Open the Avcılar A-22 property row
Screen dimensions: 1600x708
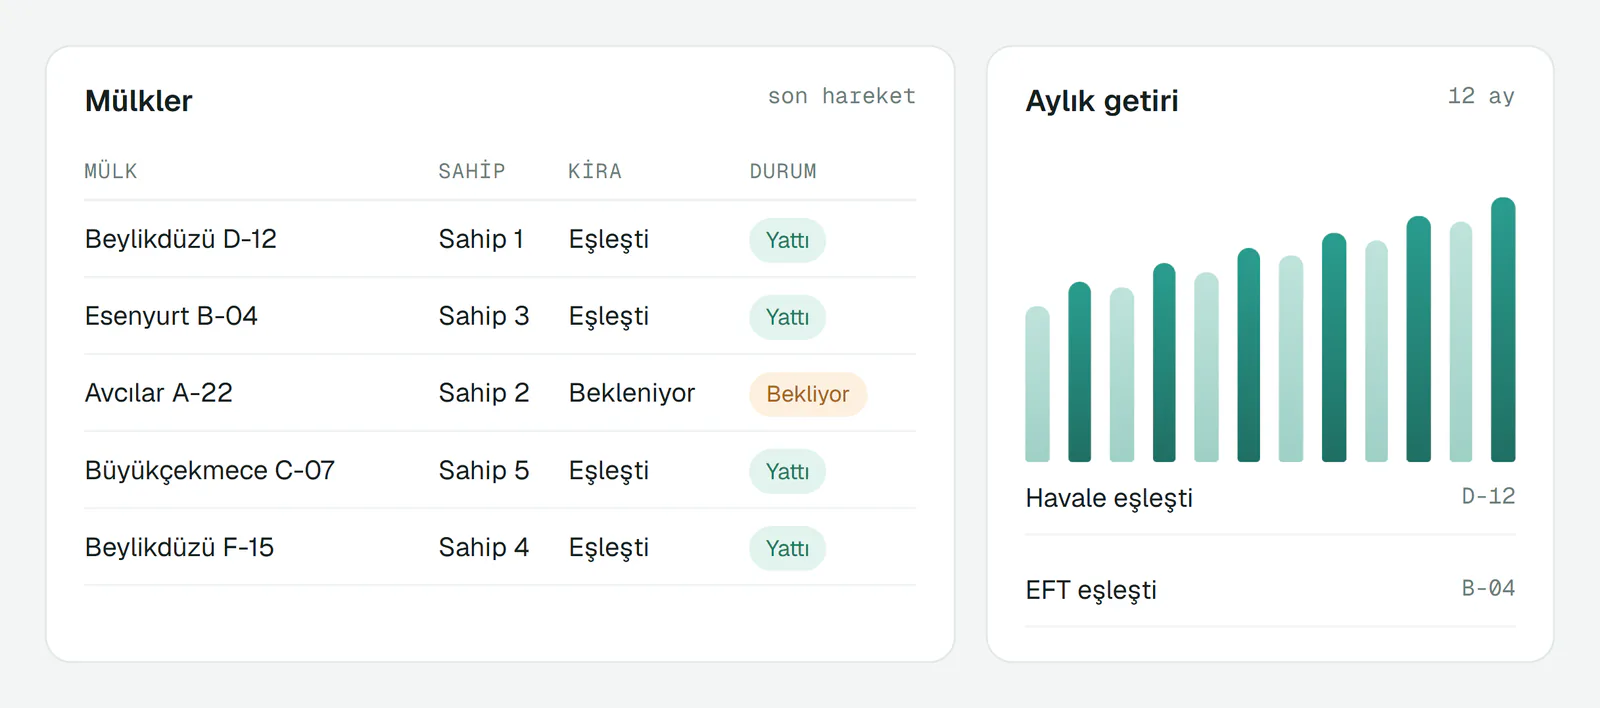500,393
